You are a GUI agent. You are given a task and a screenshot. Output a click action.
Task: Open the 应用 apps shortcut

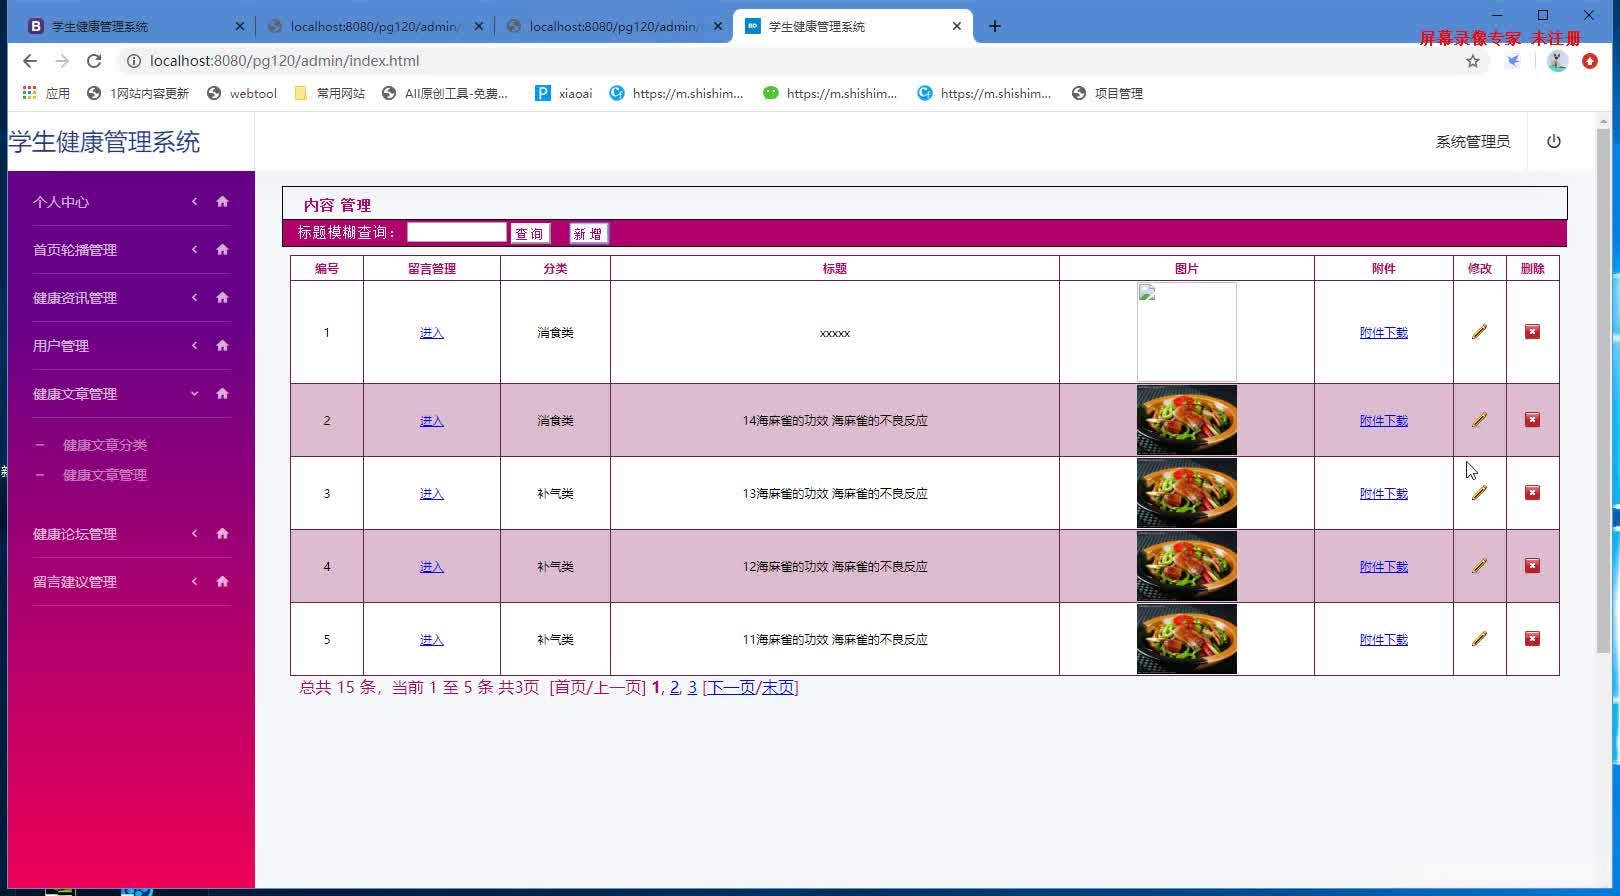pyautogui.click(x=46, y=93)
